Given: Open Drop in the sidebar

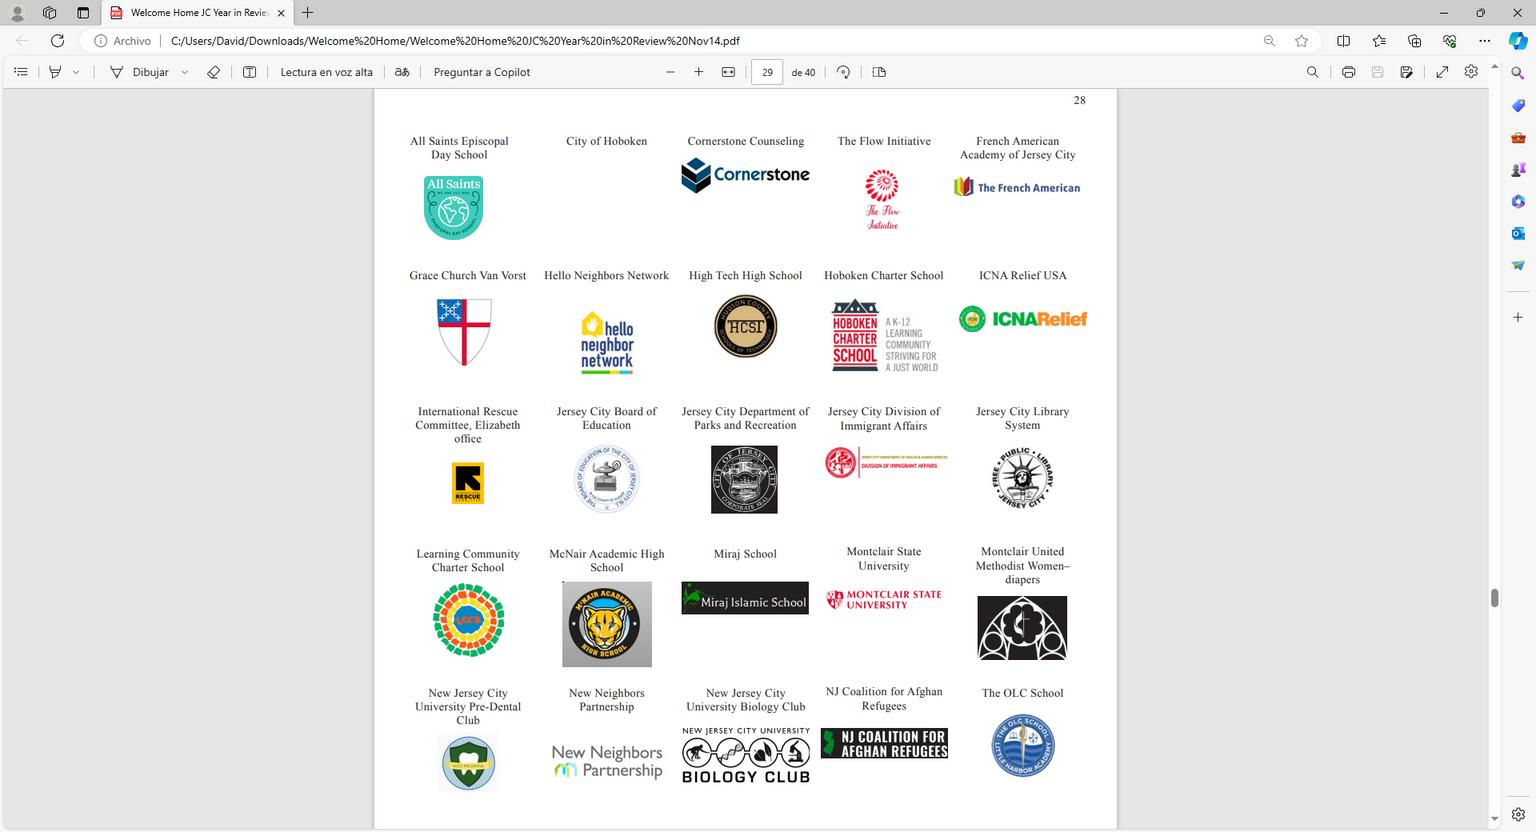Looking at the screenshot, I should [1518, 266].
